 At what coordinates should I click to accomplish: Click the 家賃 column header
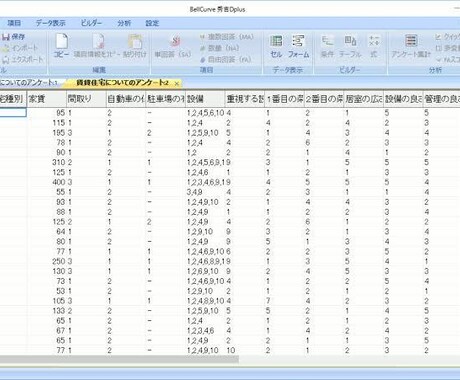pyautogui.click(x=47, y=99)
